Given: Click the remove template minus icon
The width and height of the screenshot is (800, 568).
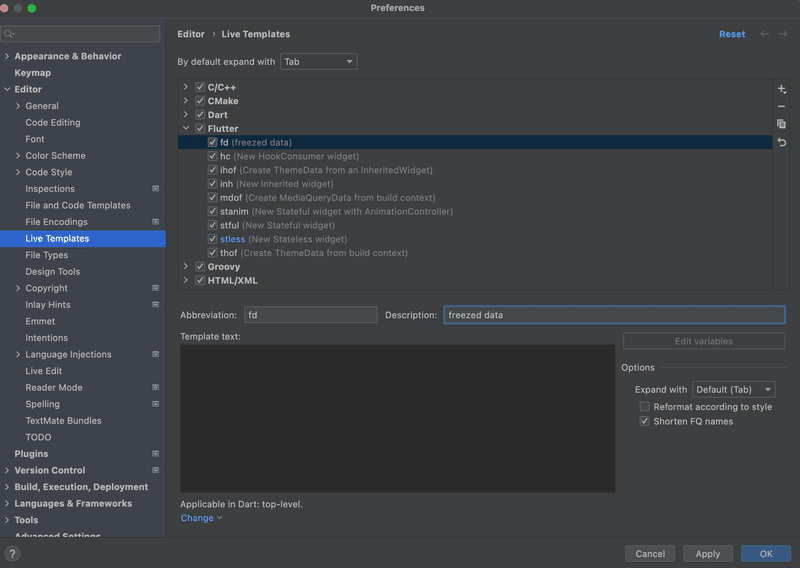Looking at the screenshot, I should click(x=781, y=107).
